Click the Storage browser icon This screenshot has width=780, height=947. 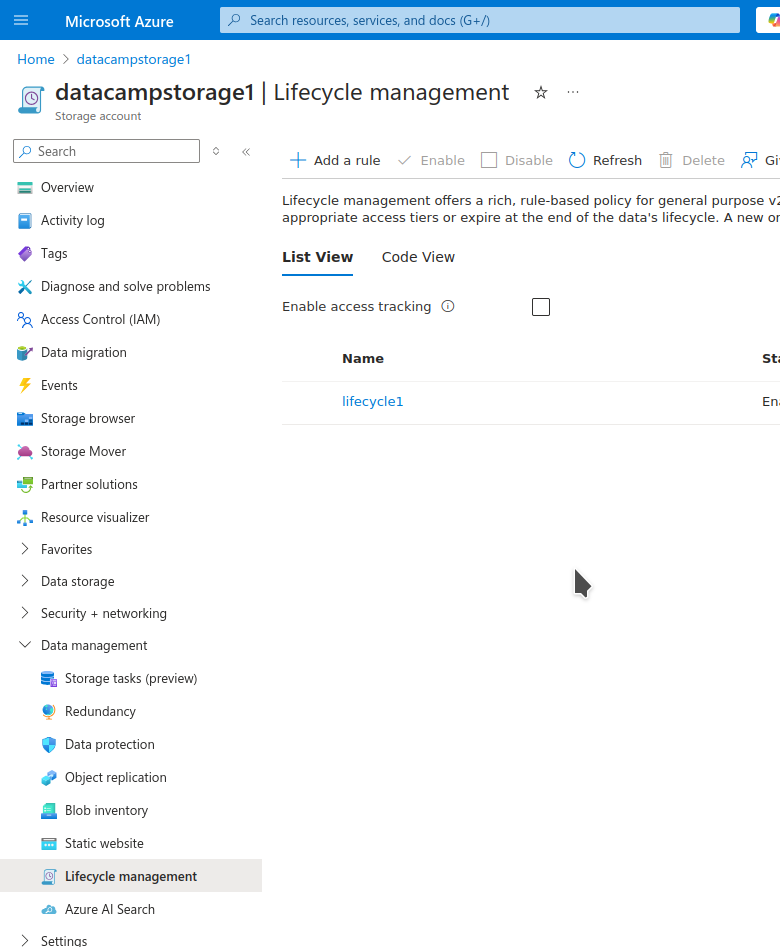[x=25, y=419]
